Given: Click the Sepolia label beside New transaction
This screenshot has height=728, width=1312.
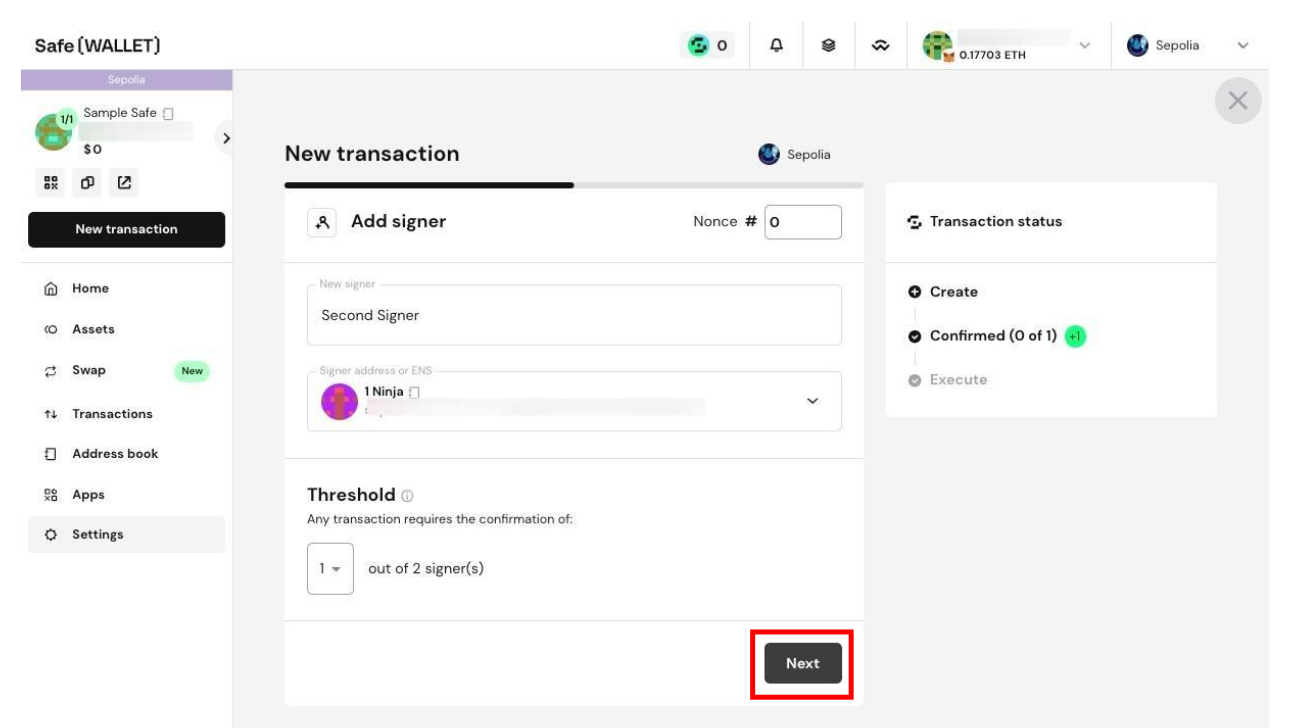Looking at the screenshot, I should click(810, 155).
